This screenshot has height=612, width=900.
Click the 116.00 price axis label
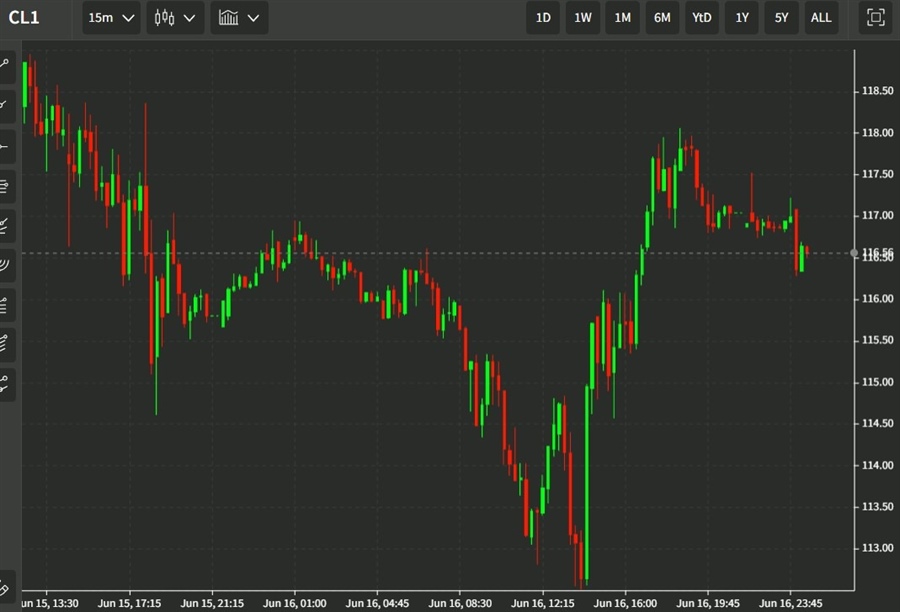(878, 299)
